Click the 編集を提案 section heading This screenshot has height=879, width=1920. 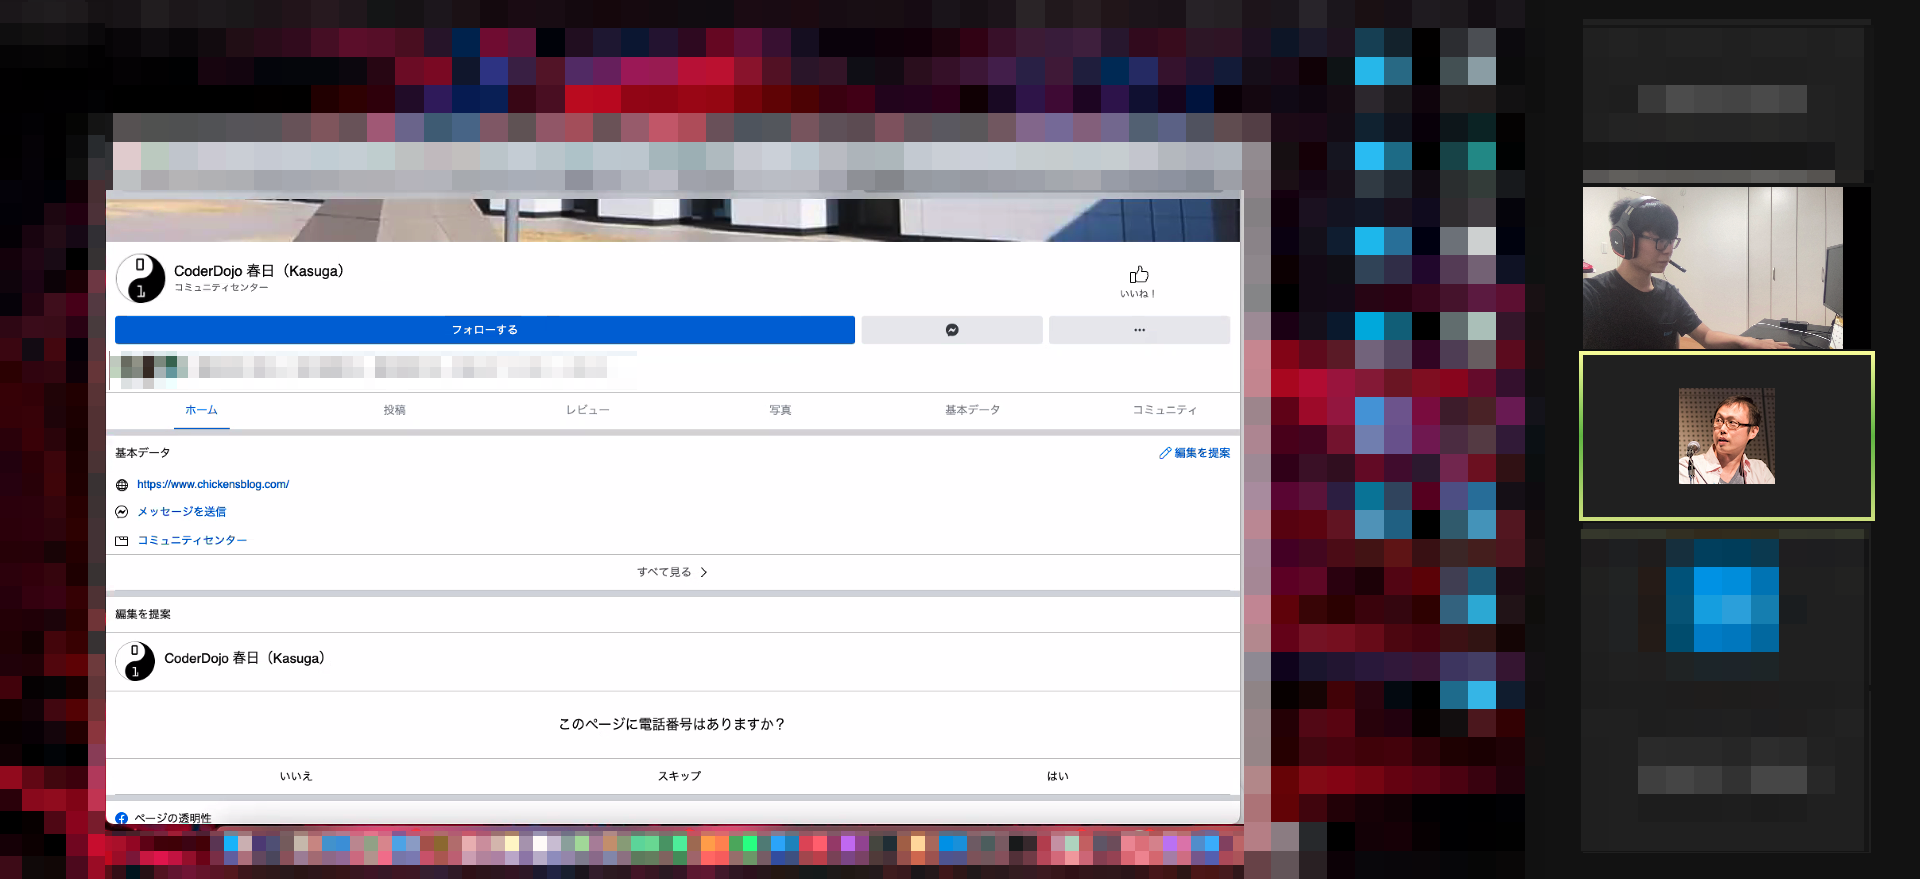tap(143, 614)
